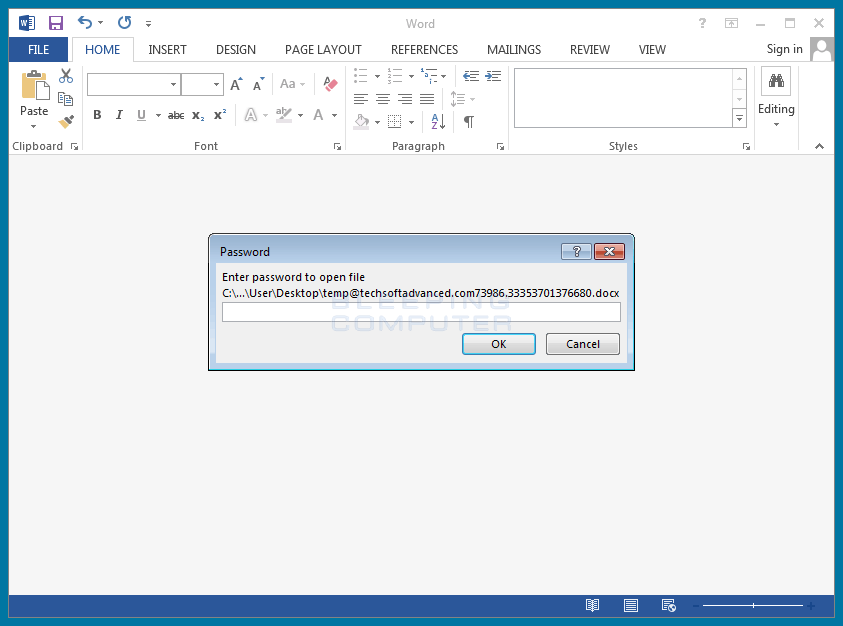Click the Multilevel List icon
843x626 pixels.
(x=429, y=75)
